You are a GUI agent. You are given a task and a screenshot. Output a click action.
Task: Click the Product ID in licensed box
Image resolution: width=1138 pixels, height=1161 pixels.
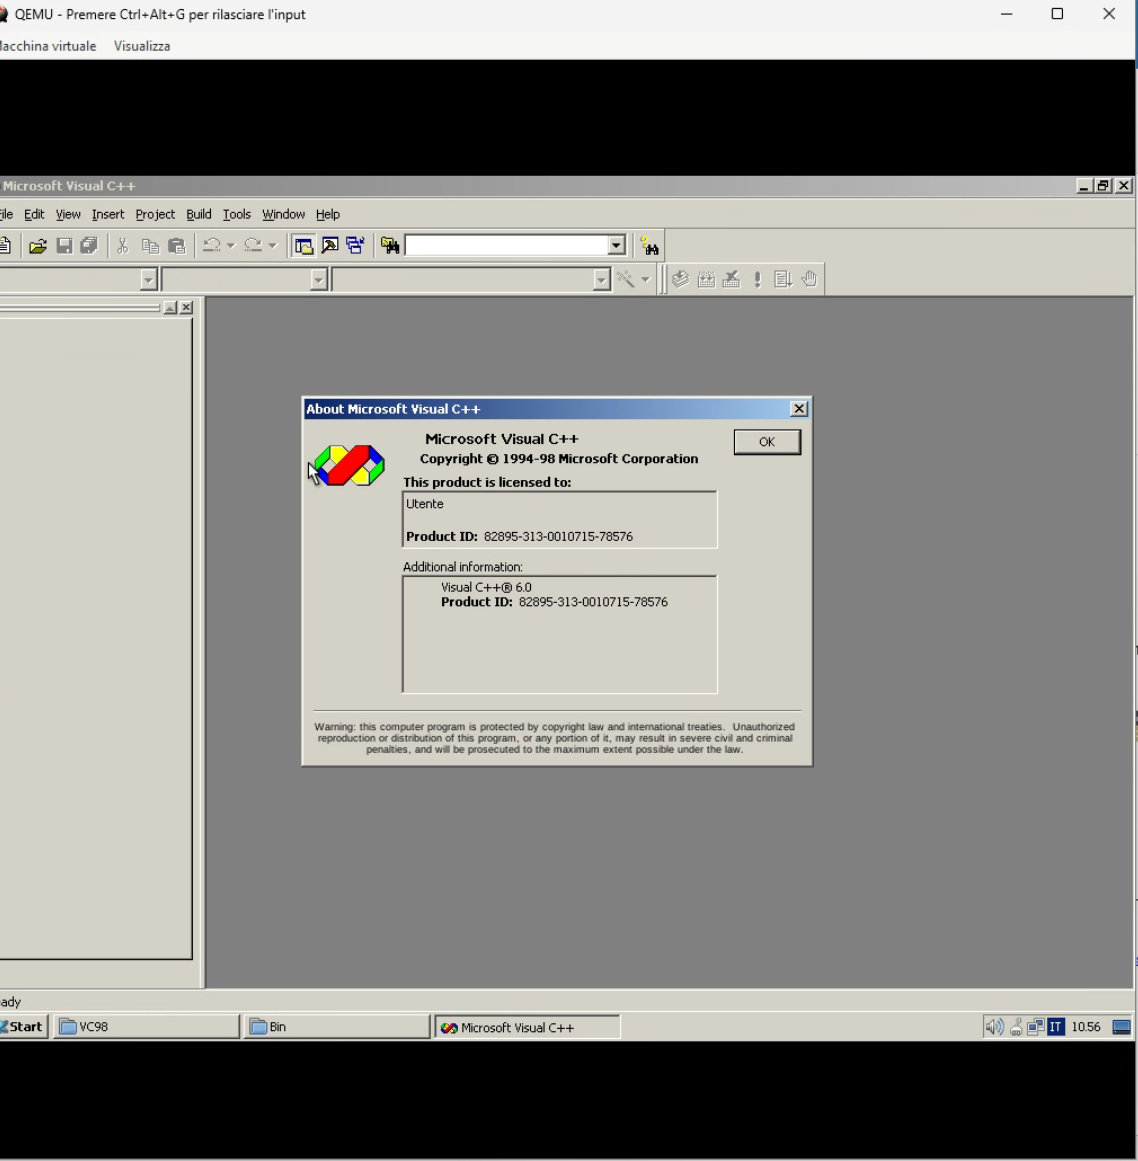tap(520, 537)
